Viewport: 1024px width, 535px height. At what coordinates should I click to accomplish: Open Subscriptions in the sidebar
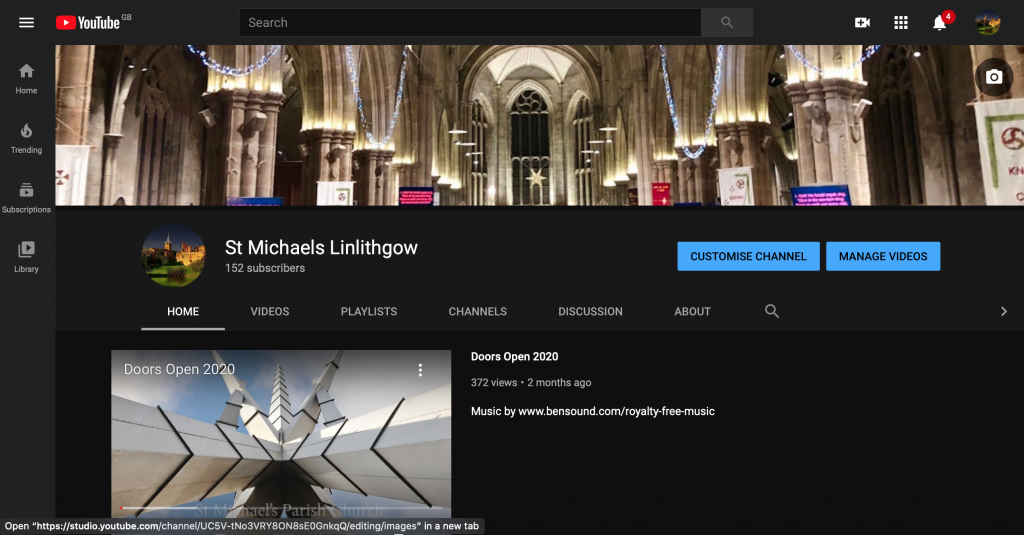(x=26, y=197)
